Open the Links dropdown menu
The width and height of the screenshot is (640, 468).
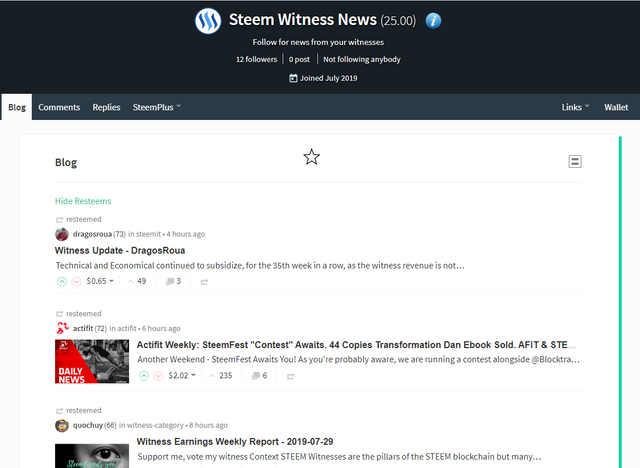pyautogui.click(x=576, y=107)
